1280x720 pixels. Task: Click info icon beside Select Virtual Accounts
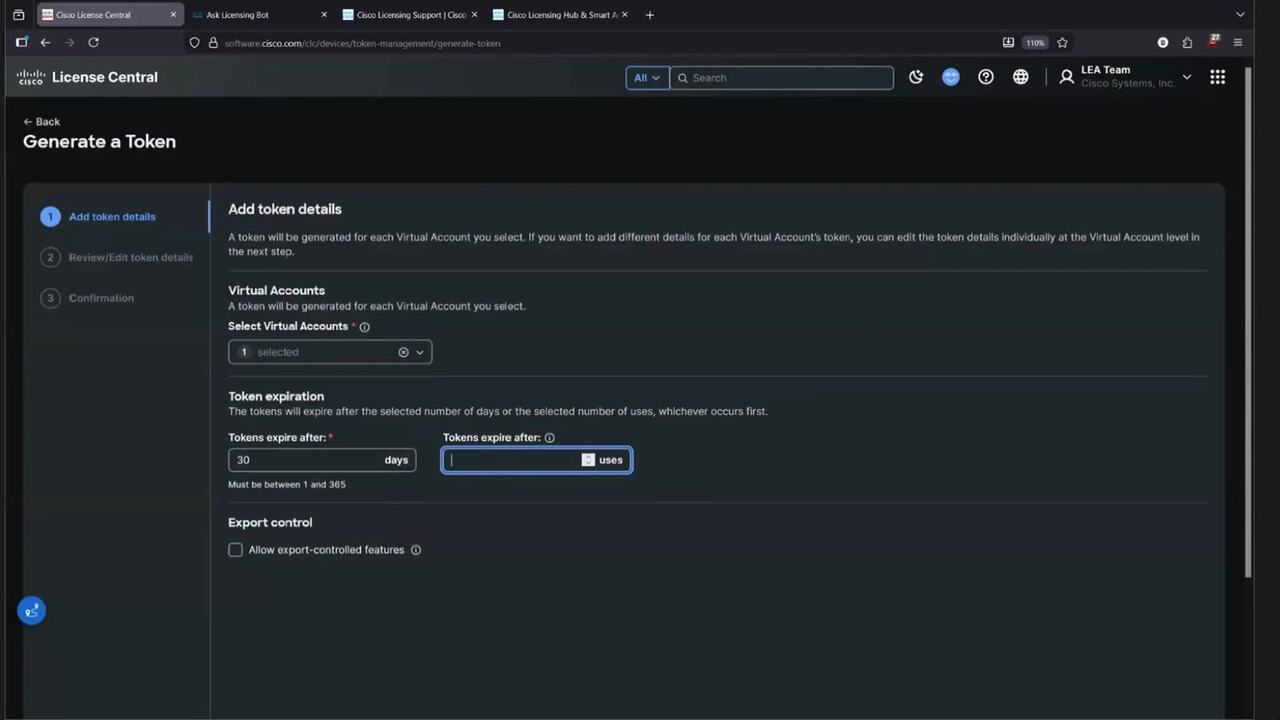[x=365, y=327]
